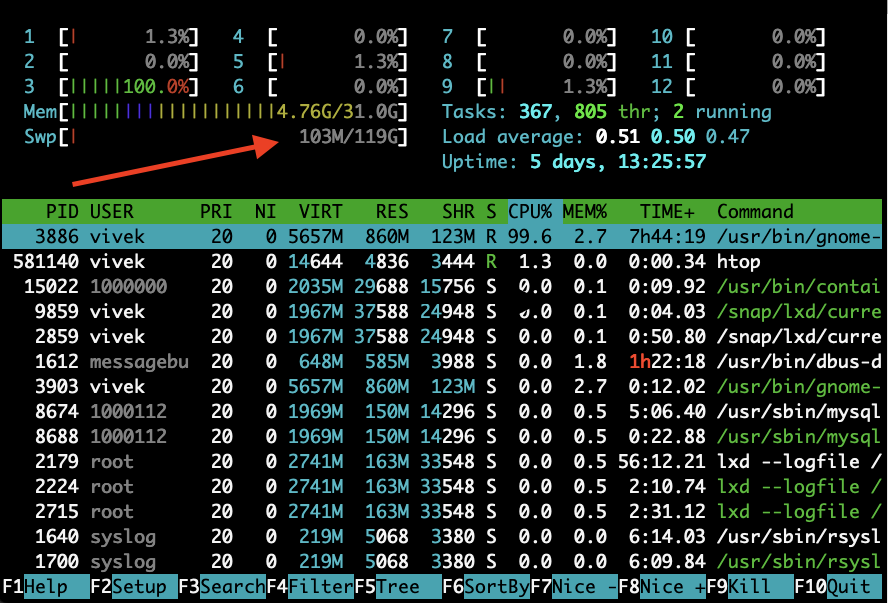Sort processes by the CPU% column
This screenshot has width=888, height=603.
pyautogui.click(x=531, y=211)
